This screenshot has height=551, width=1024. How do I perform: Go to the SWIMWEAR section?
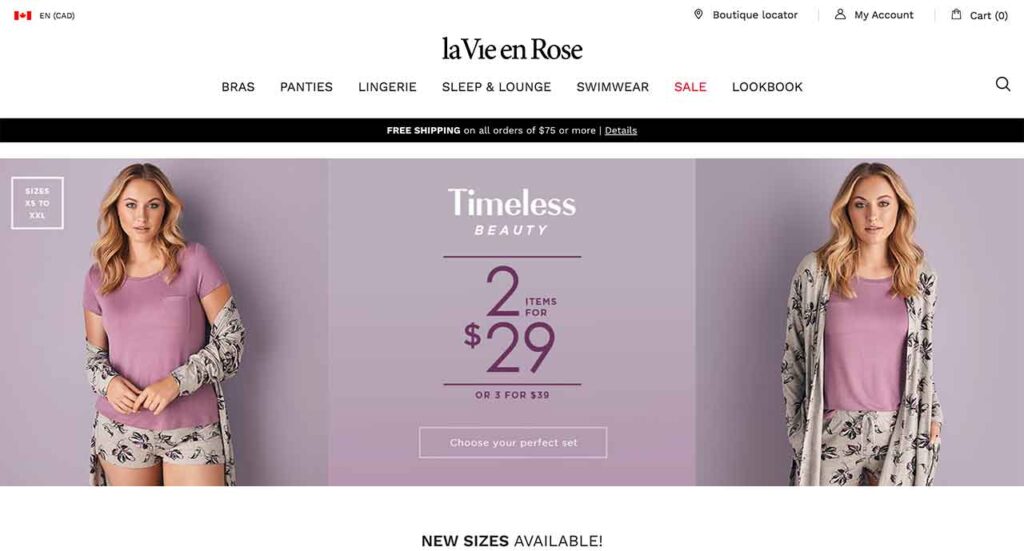click(613, 87)
